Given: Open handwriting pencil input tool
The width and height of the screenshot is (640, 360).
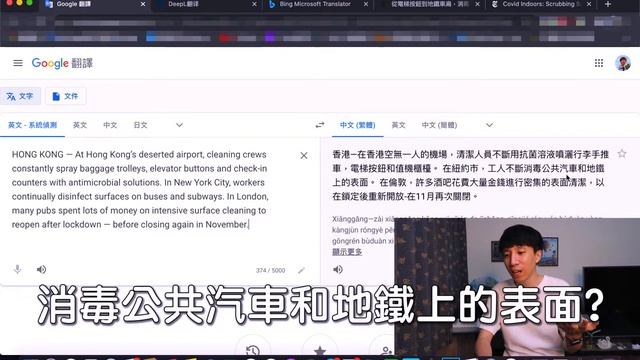Looking at the screenshot, I should coord(301,270).
